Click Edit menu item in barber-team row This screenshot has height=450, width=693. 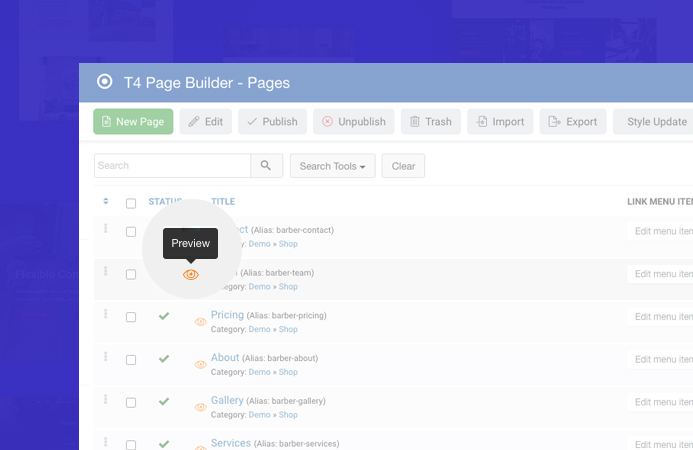click(x=660, y=274)
